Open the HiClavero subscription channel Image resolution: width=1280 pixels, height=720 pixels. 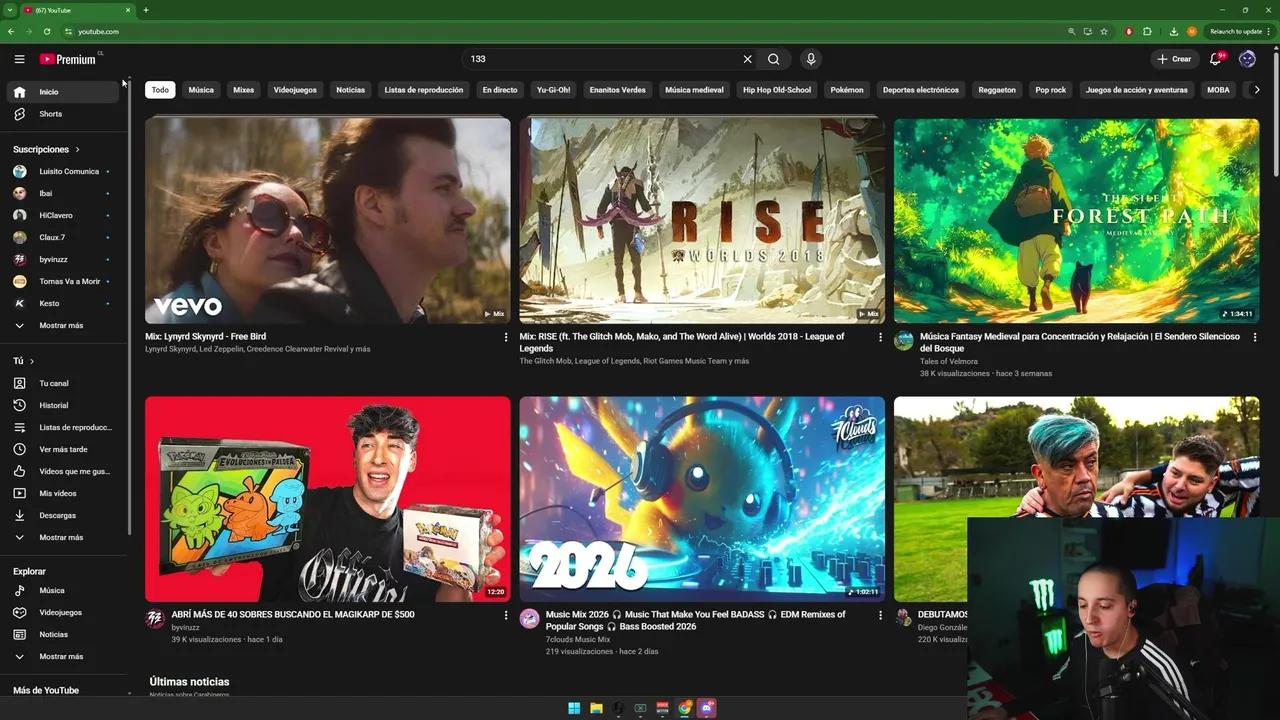(x=65, y=215)
